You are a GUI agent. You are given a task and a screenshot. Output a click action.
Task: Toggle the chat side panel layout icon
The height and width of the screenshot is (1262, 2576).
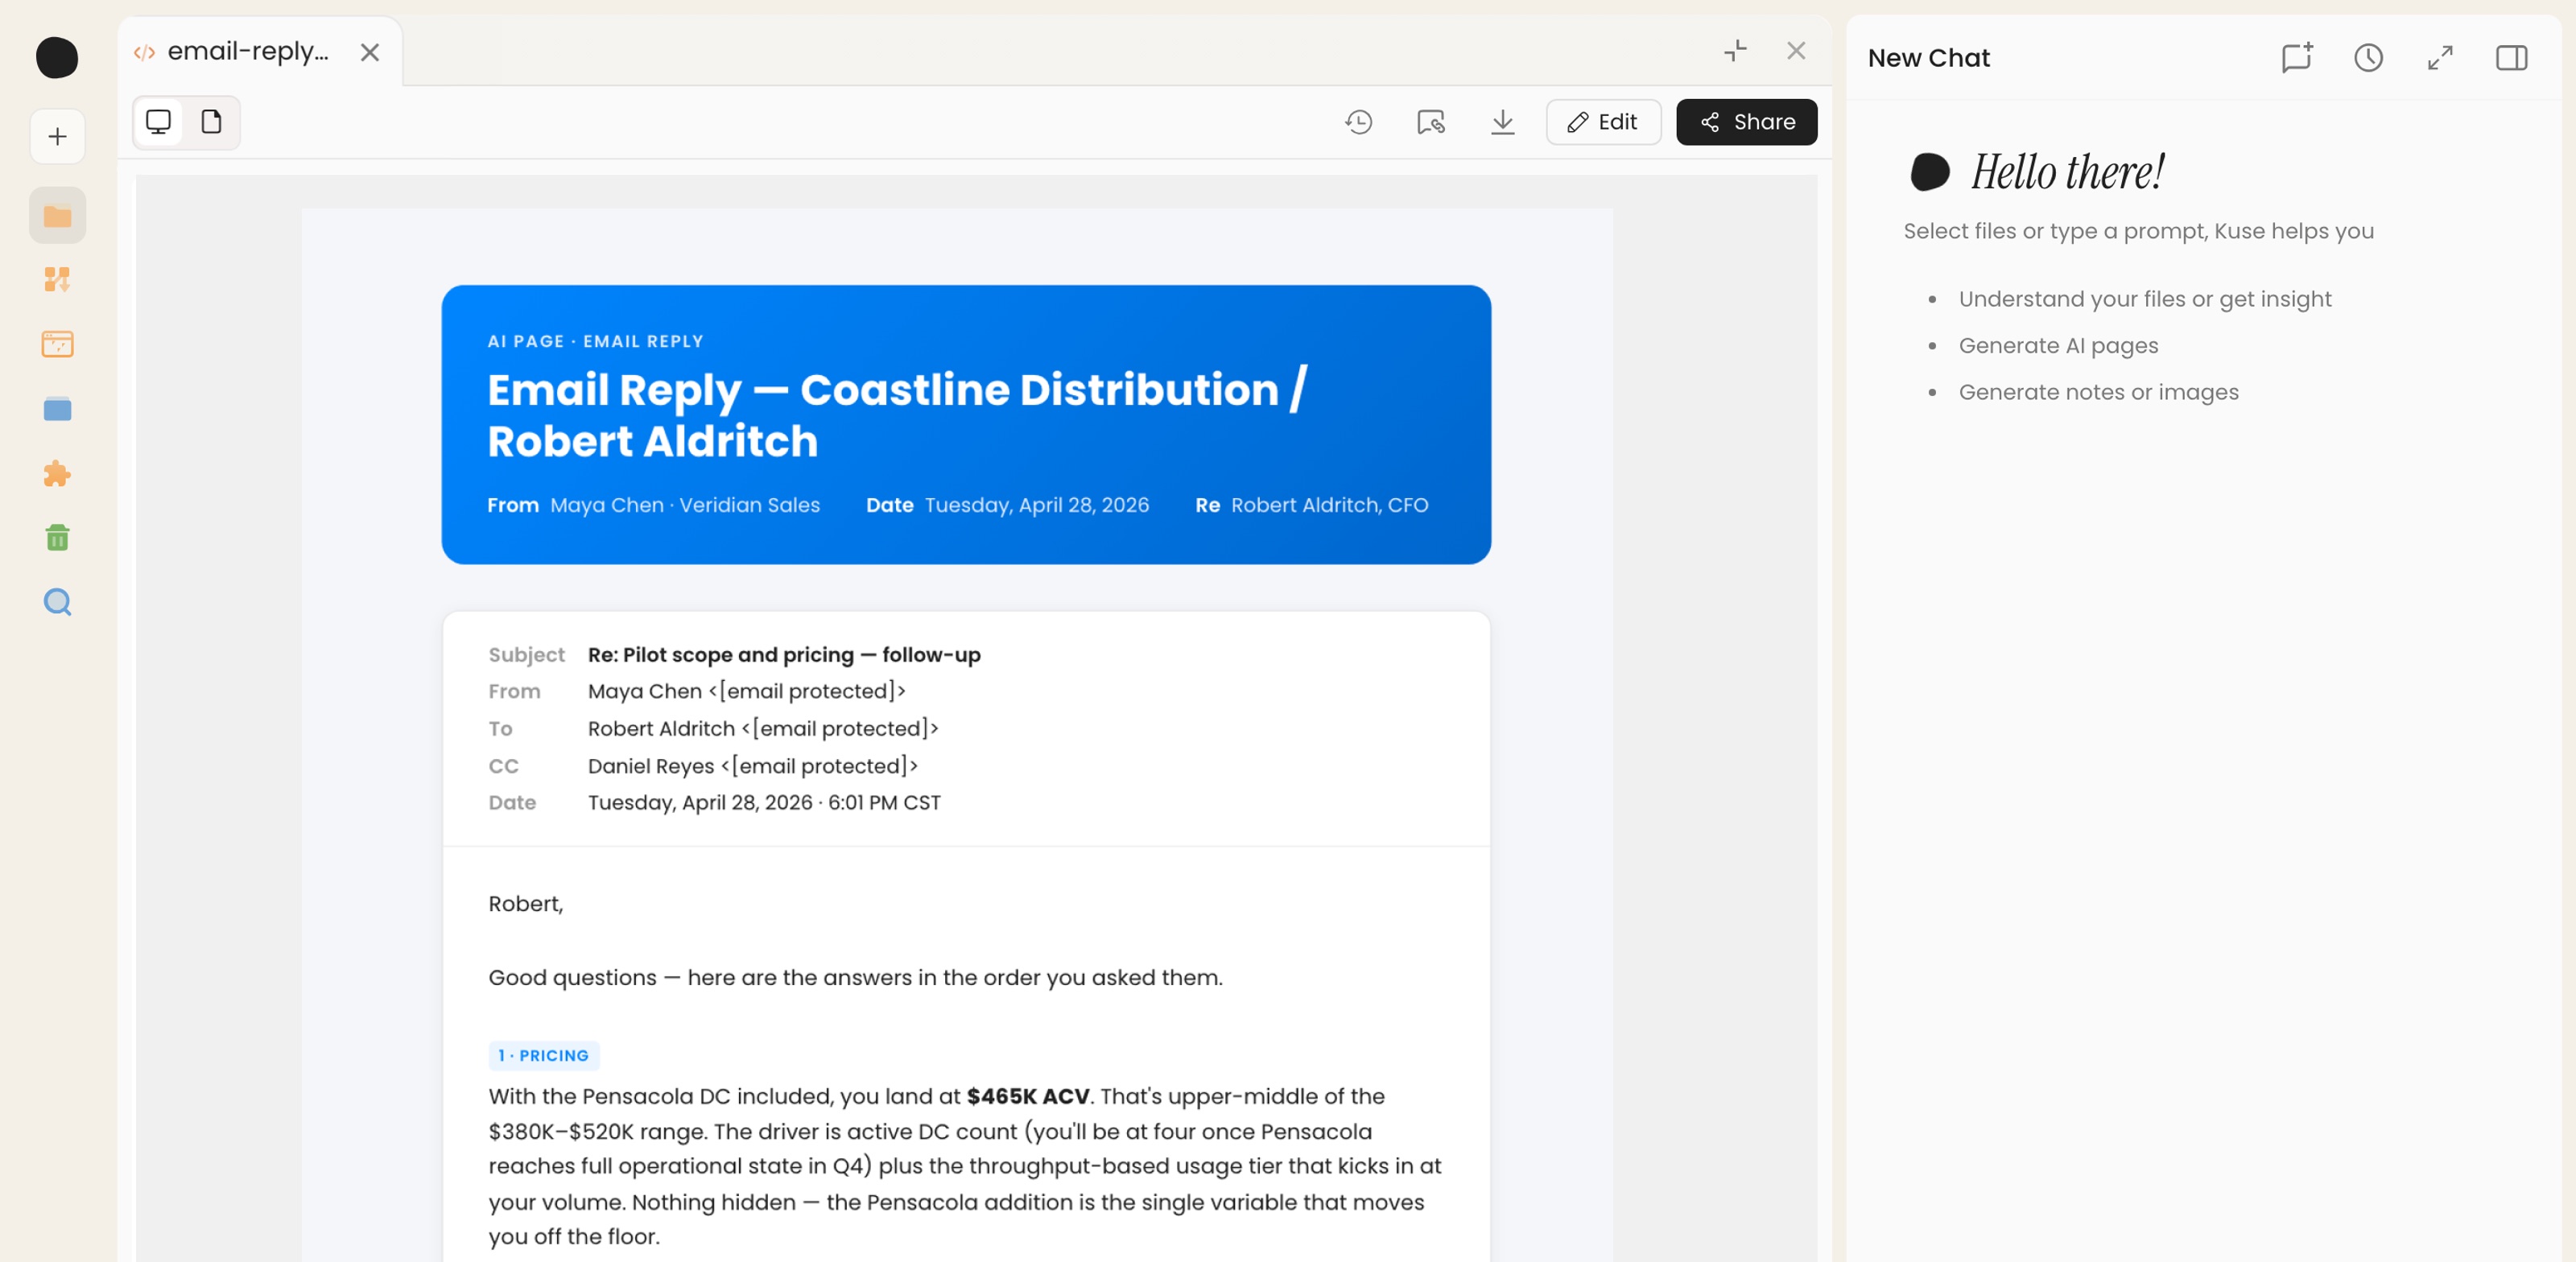tap(2511, 58)
